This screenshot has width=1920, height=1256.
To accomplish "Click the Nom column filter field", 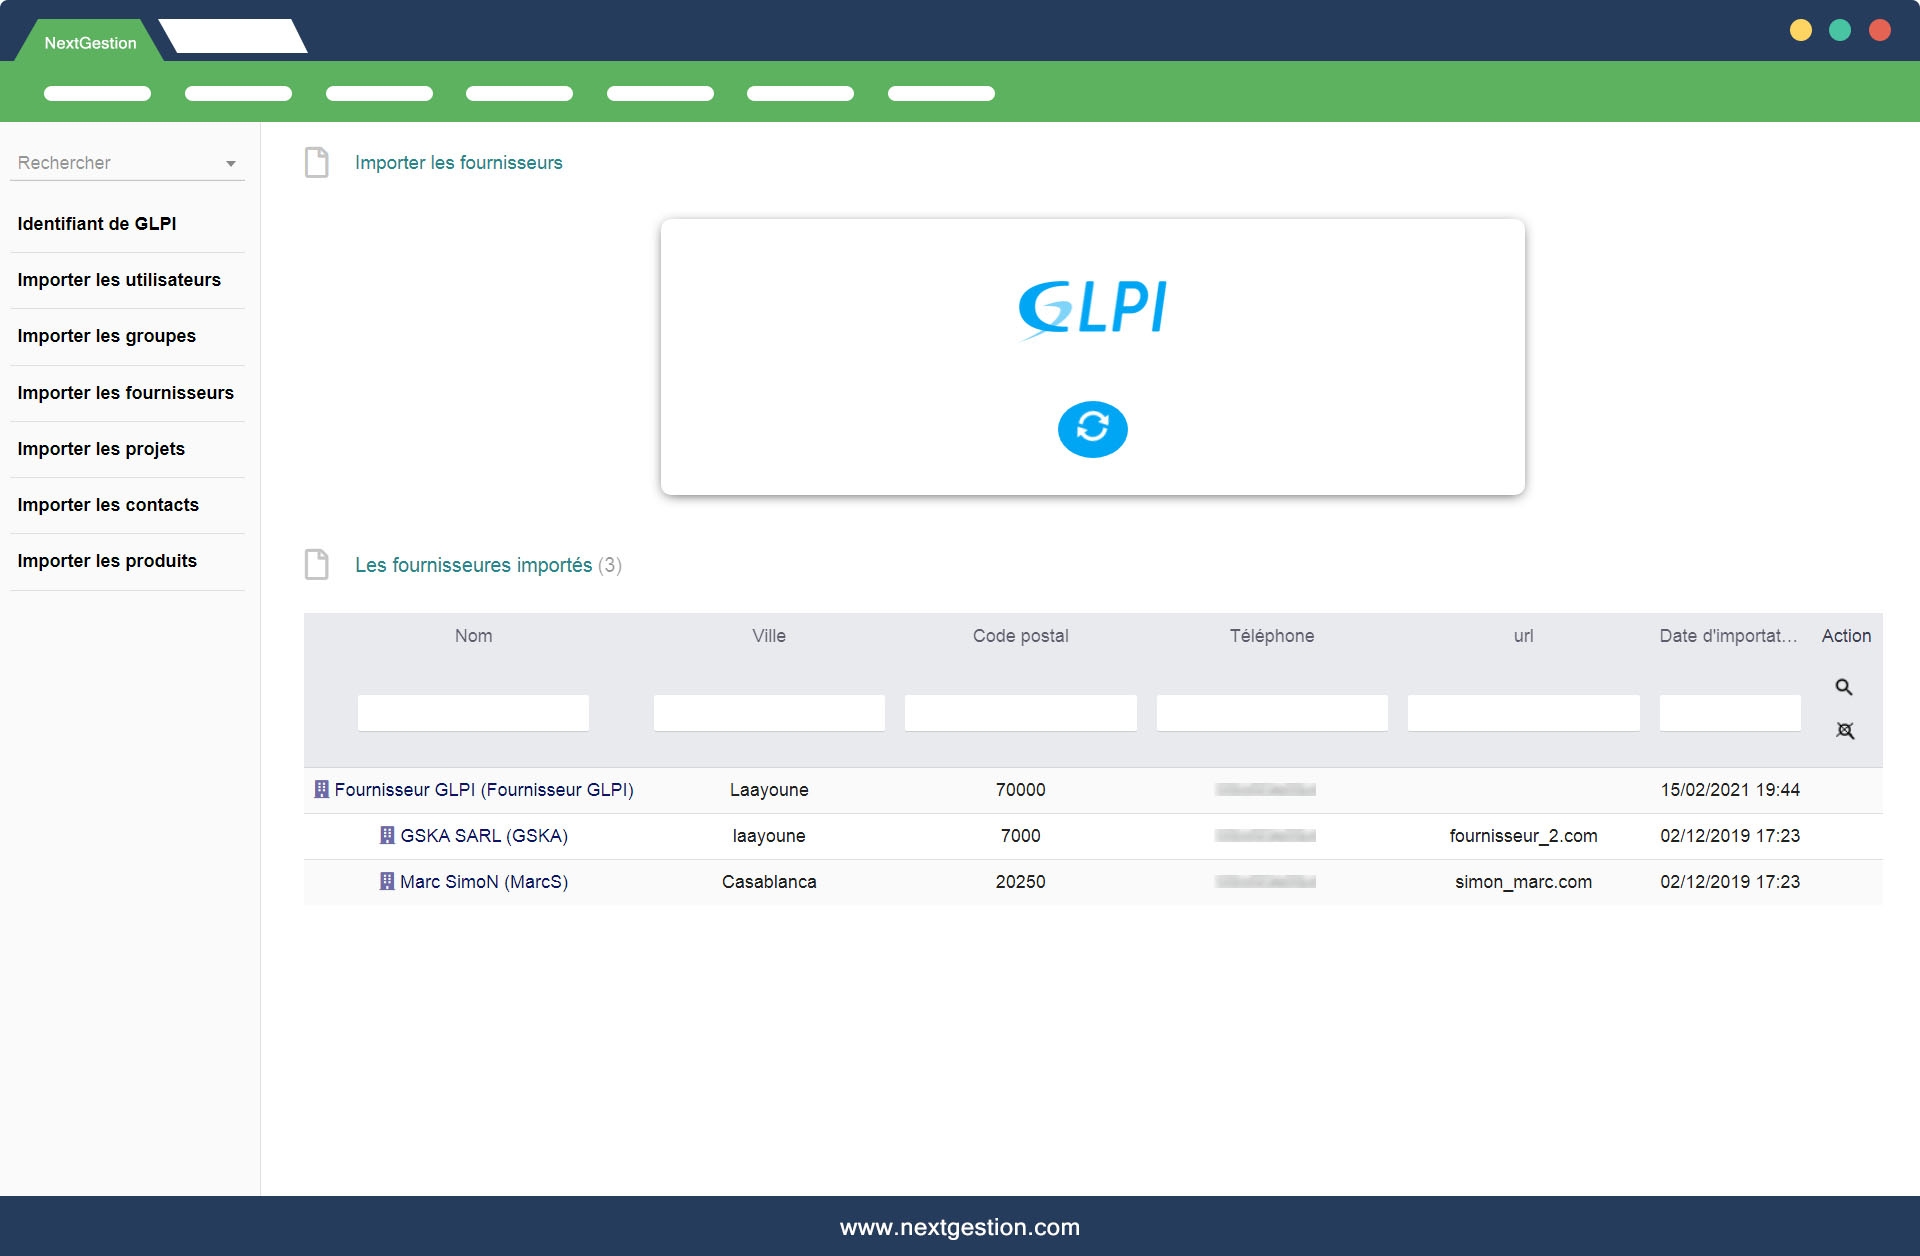I will [x=473, y=713].
